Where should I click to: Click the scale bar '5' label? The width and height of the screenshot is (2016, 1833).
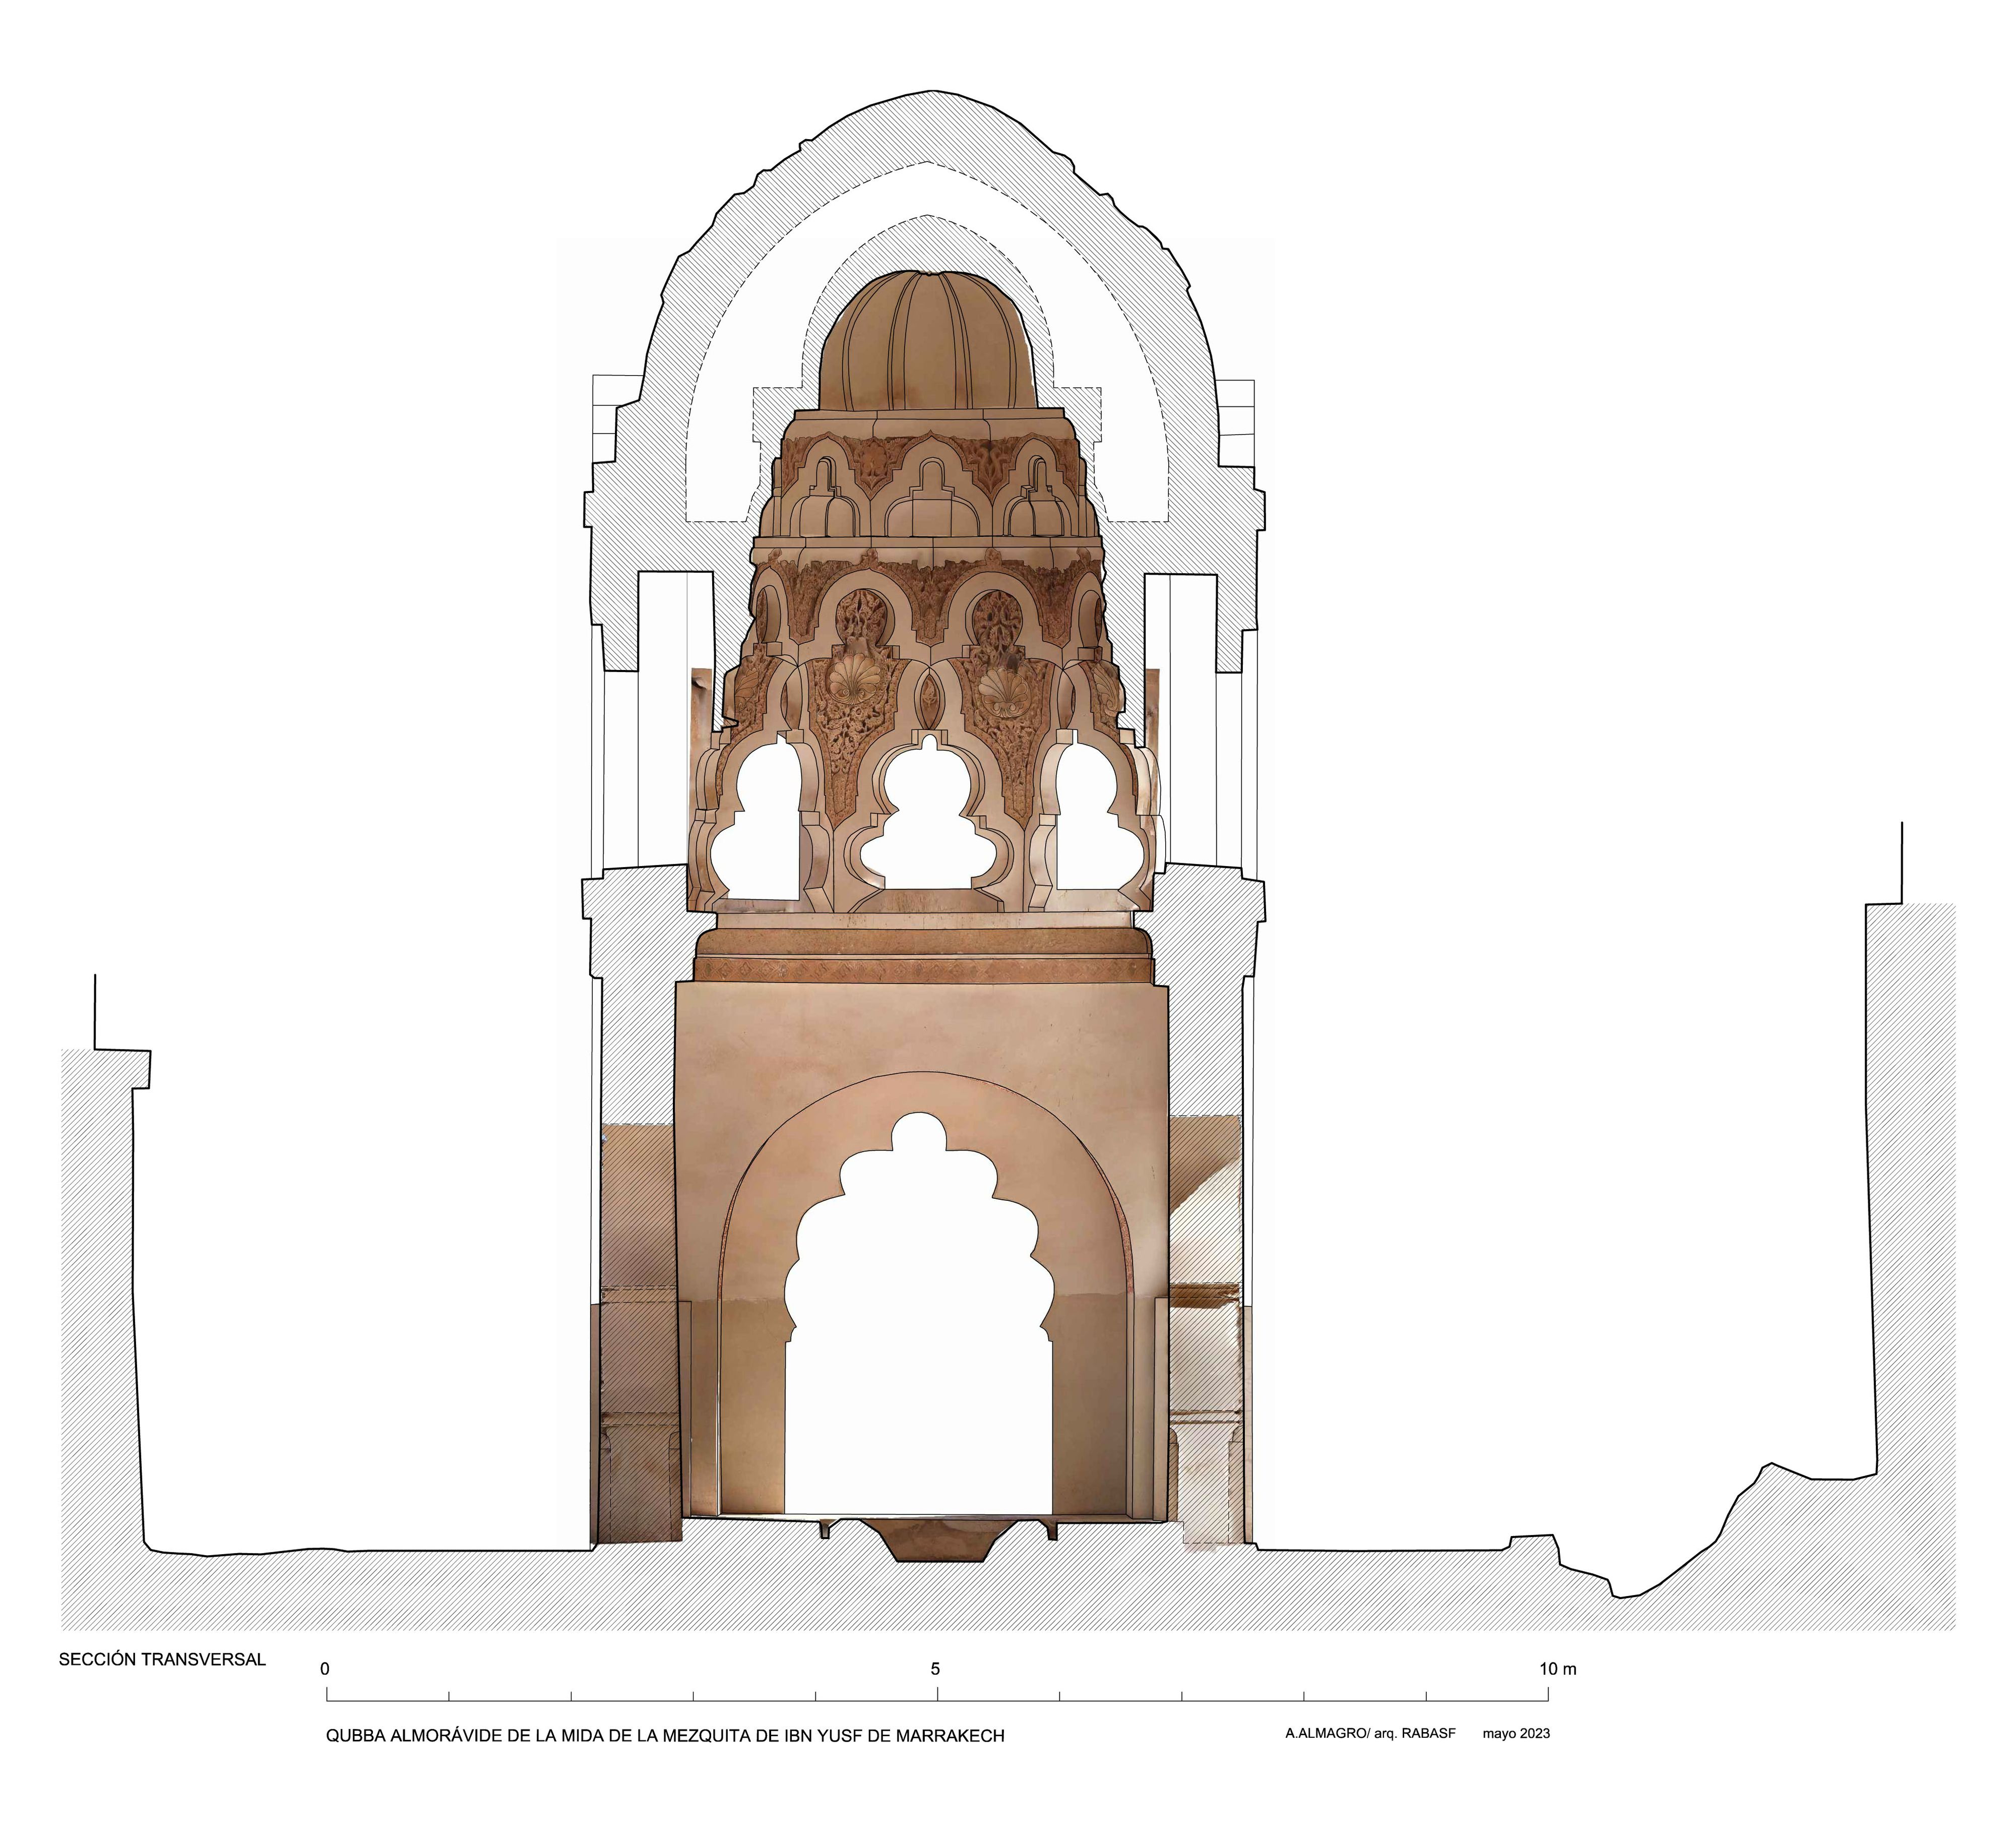click(x=936, y=1668)
